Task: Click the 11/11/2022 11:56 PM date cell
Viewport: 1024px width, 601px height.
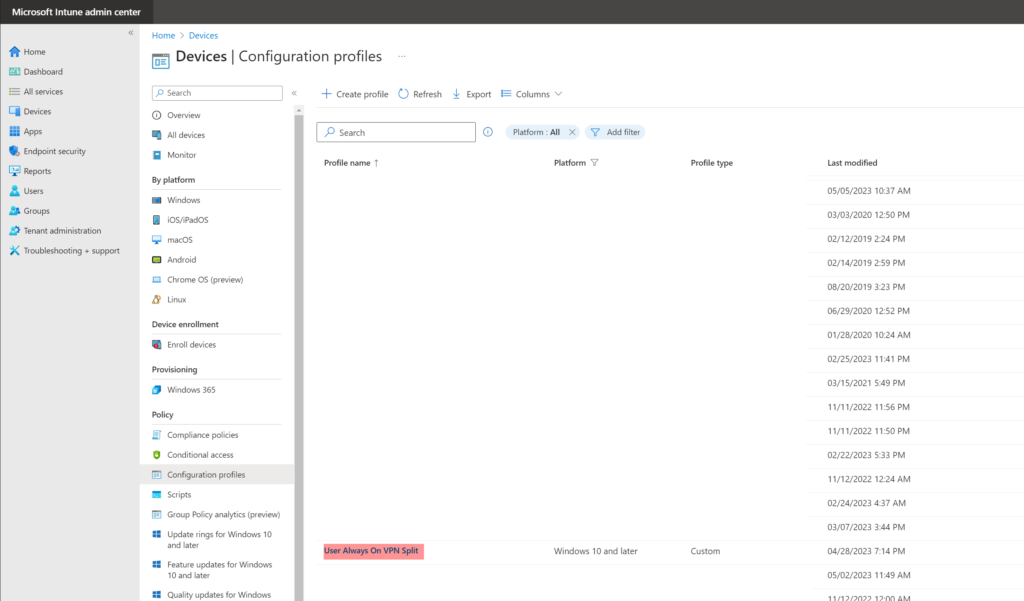Action: [869, 407]
